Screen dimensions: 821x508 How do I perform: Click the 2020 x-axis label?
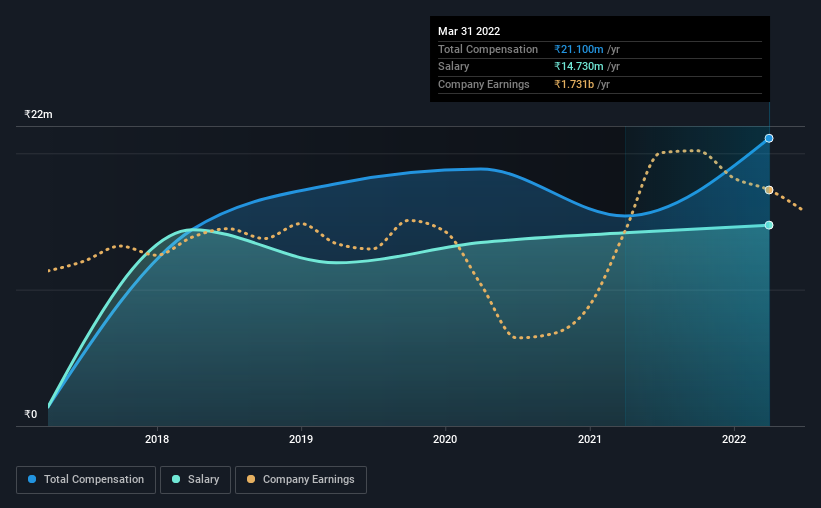tap(445, 439)
